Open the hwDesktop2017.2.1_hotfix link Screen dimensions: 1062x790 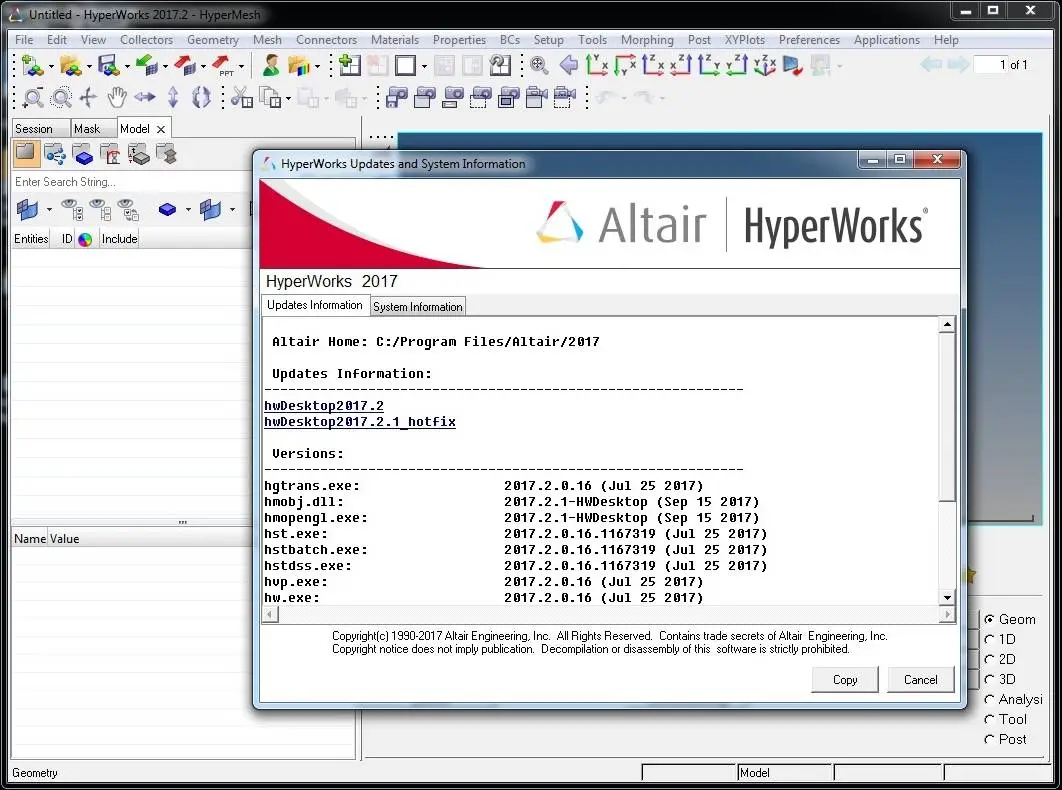tap(360, 422)
